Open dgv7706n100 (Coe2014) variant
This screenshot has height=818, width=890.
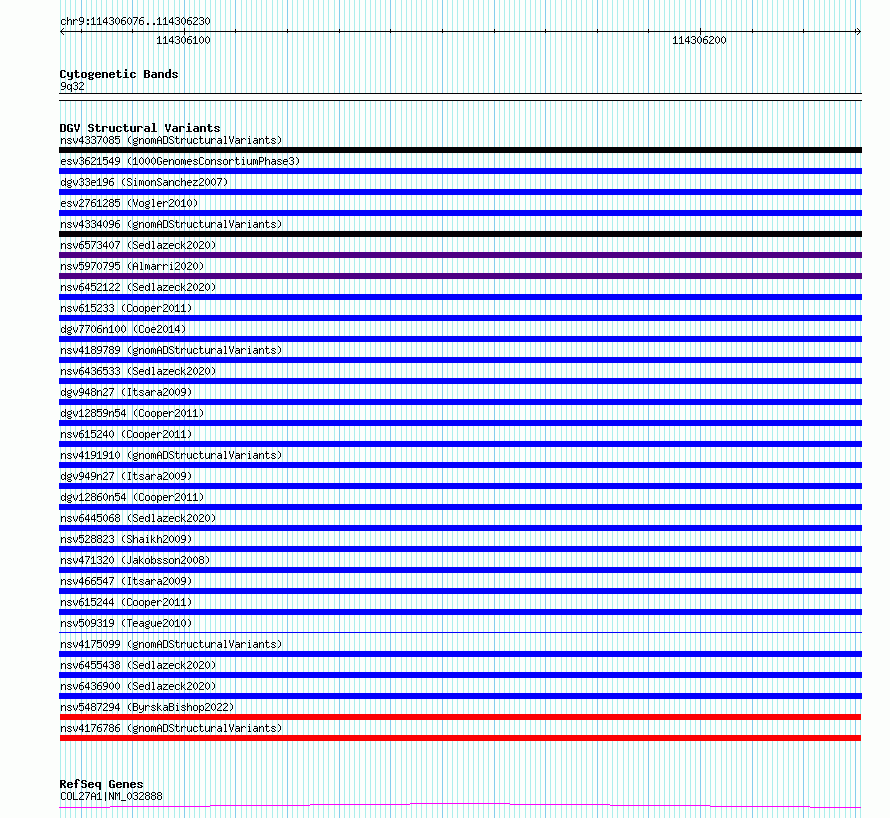[x=123, y=329]
